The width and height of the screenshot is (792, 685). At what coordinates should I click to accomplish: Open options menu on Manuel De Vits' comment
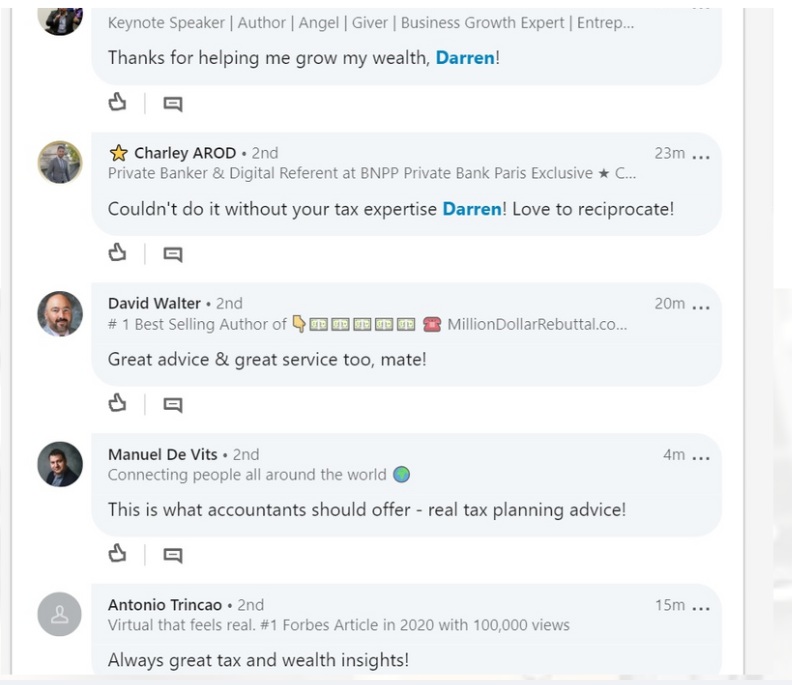click(x=701, y=457)
